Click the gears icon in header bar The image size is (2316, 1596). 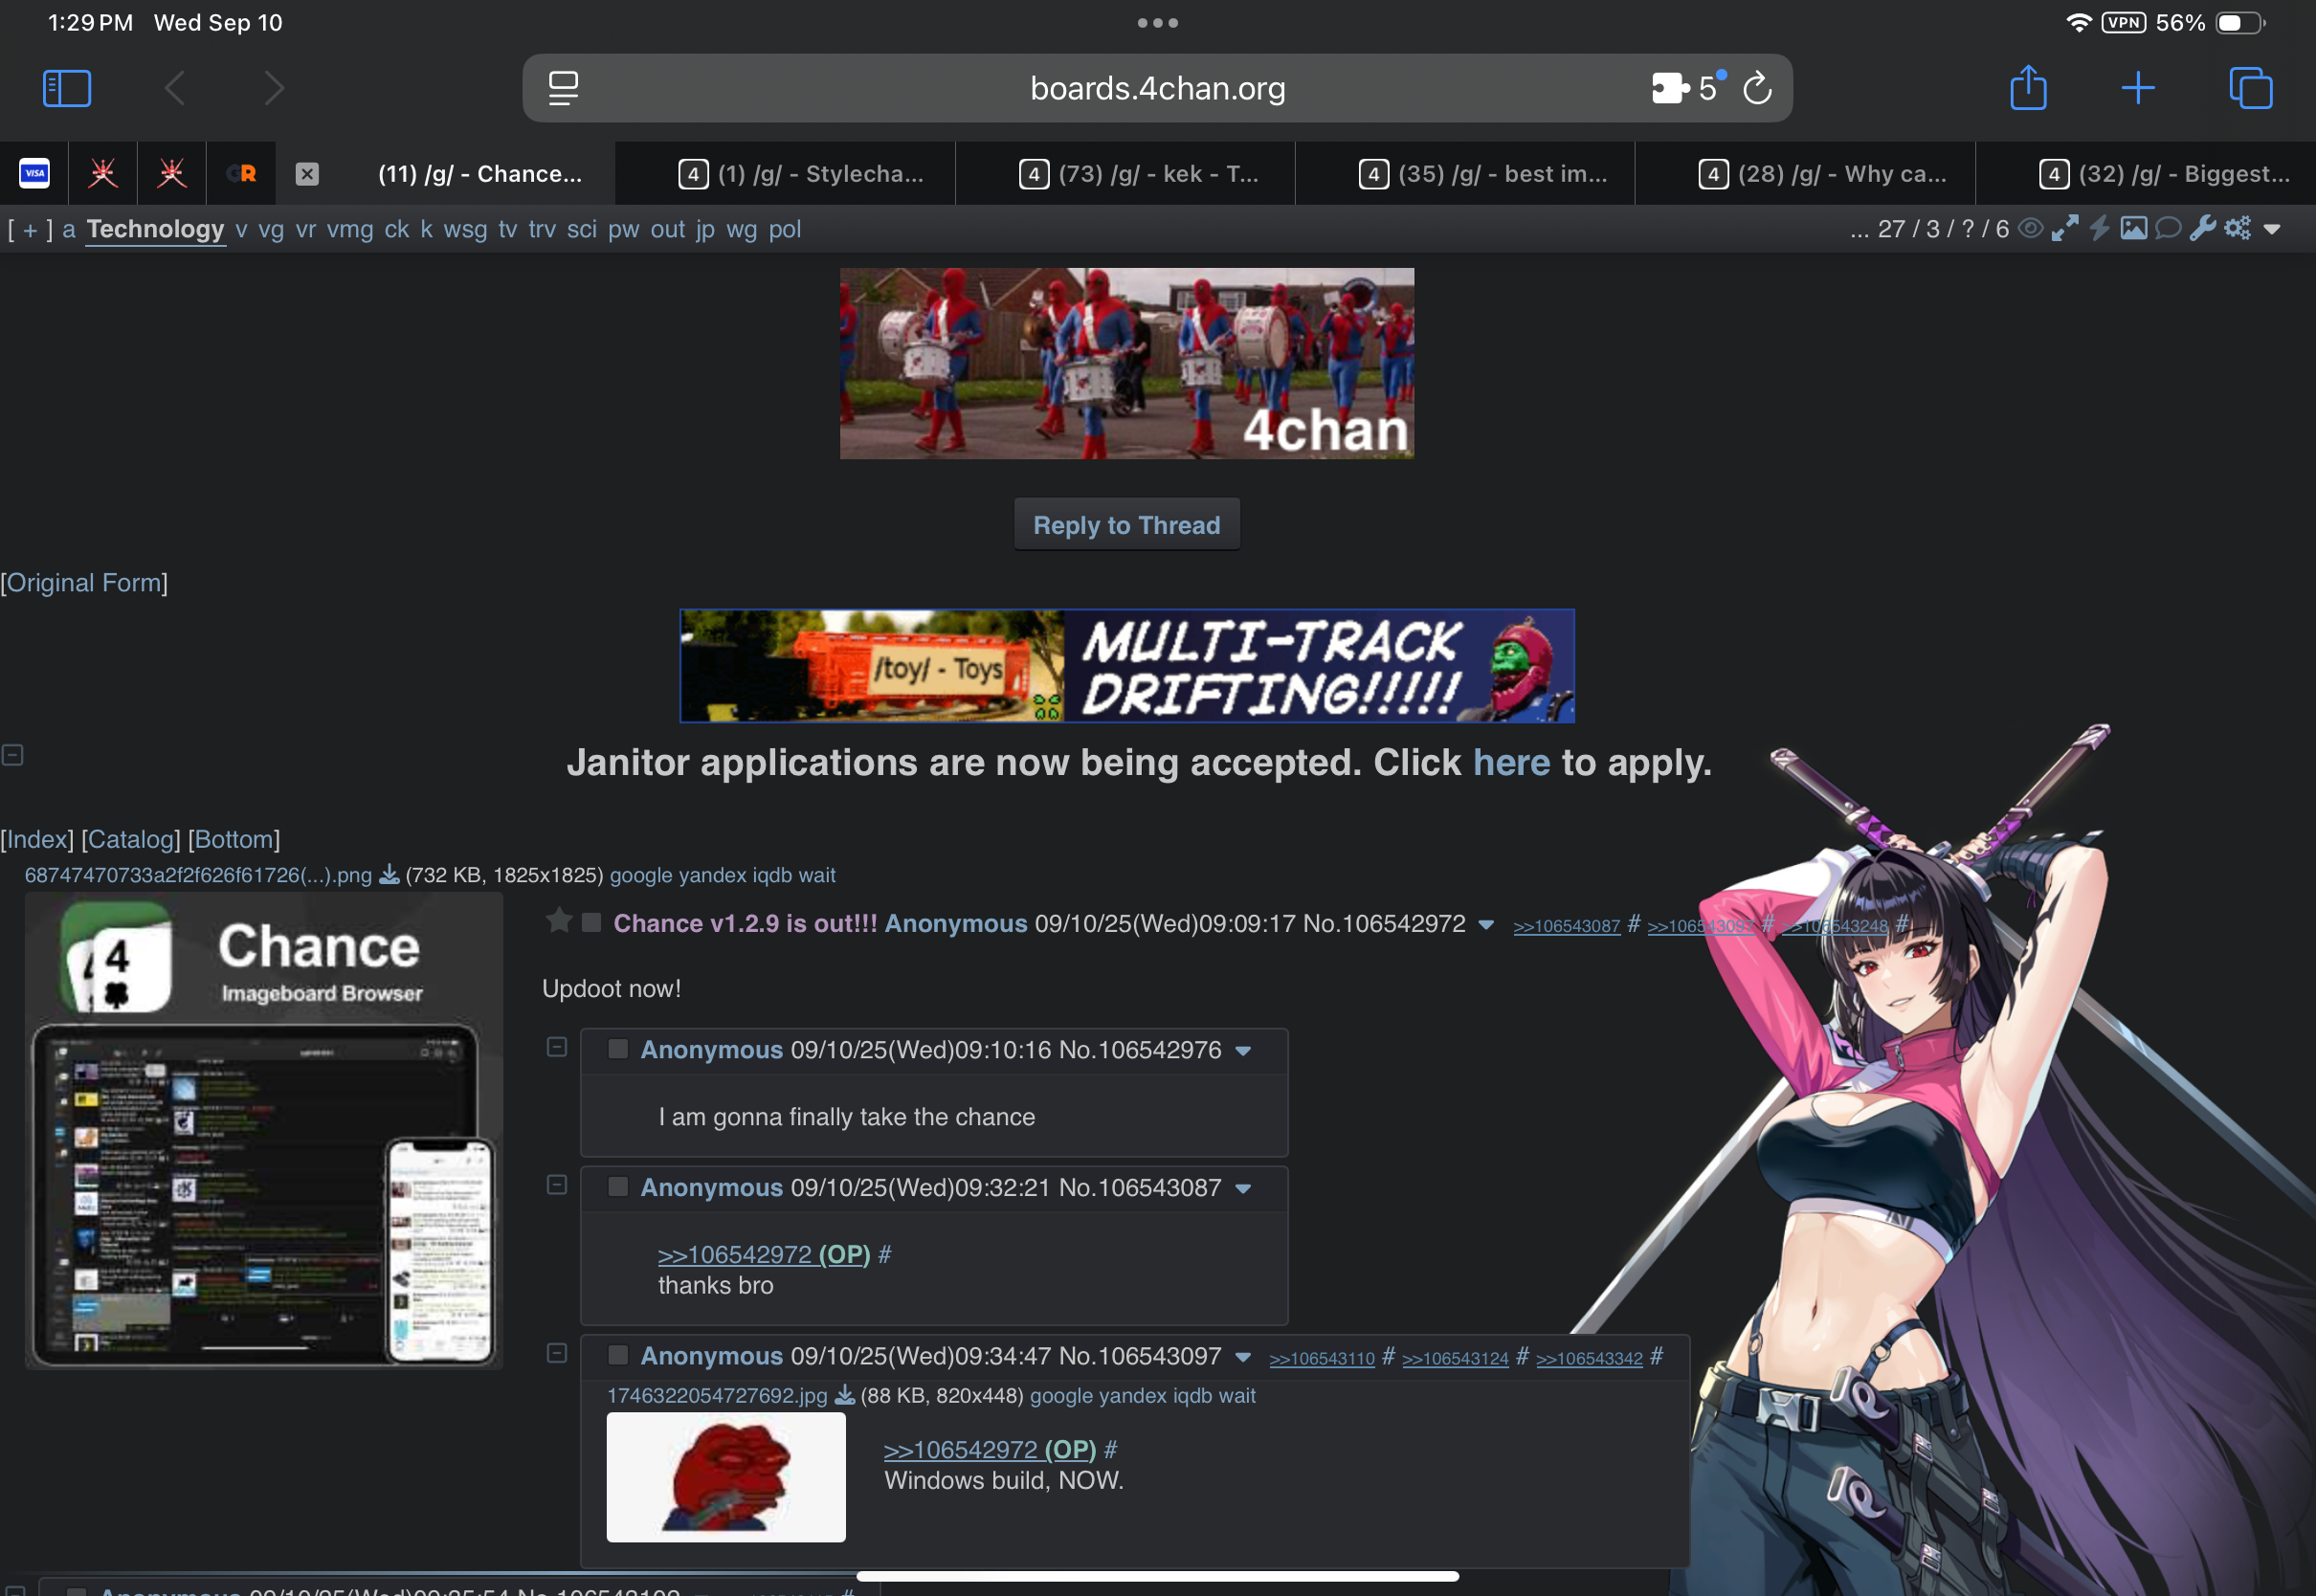pyautogui.click(x=2237, y=229)
